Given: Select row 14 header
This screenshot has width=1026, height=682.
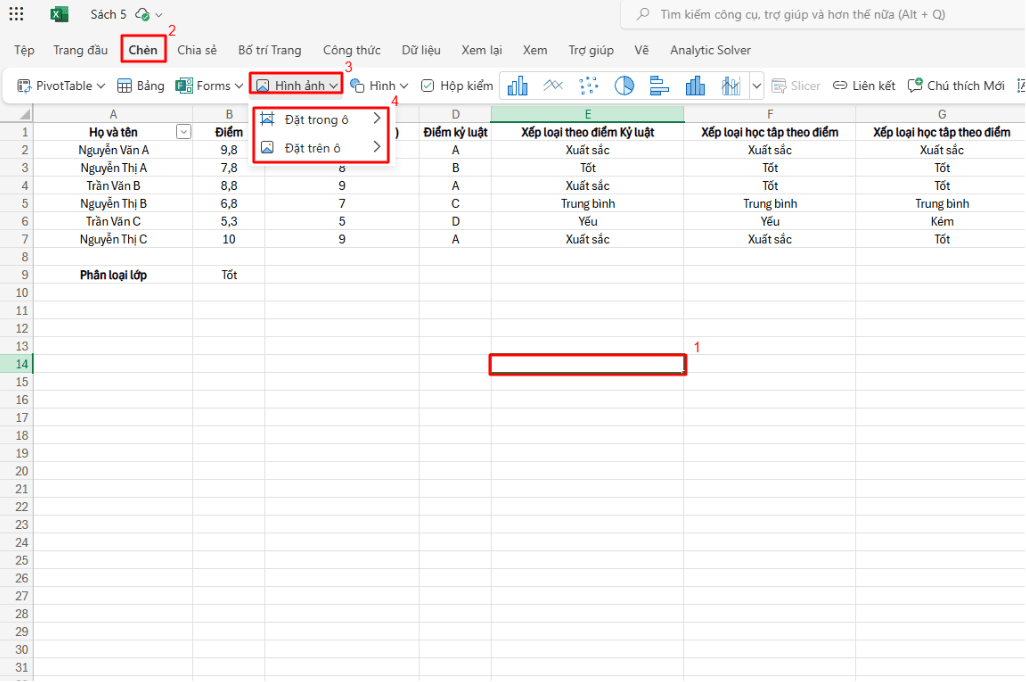Looking at the screenshot, I should point(16,364).
